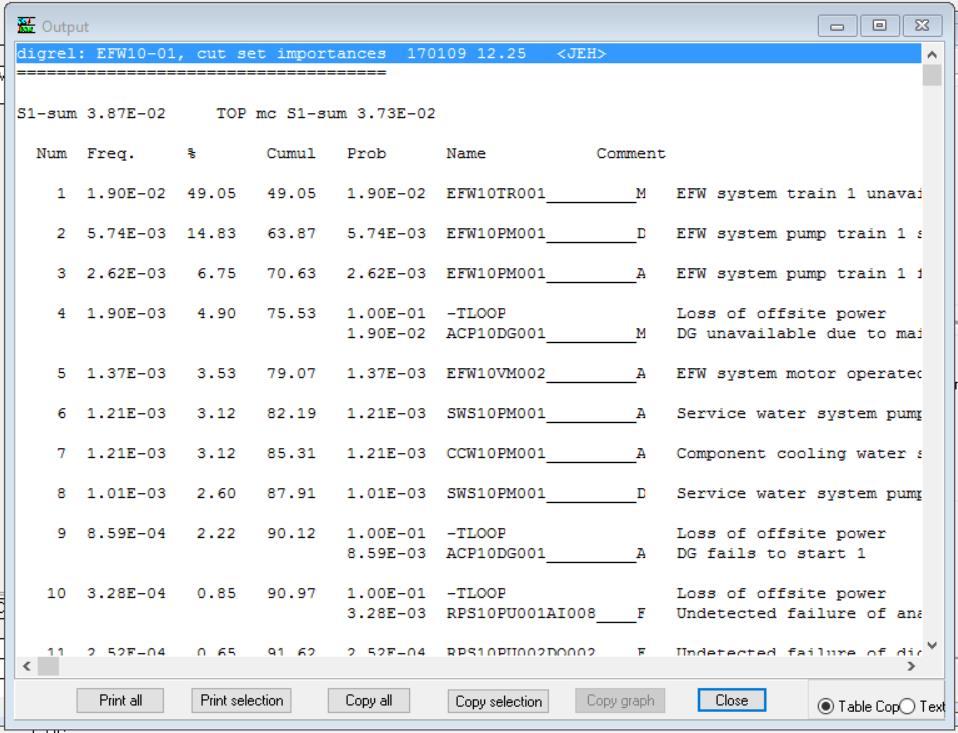Click the 49.05 percent value in row 1

pyautogui.click(x=211, y=194)
